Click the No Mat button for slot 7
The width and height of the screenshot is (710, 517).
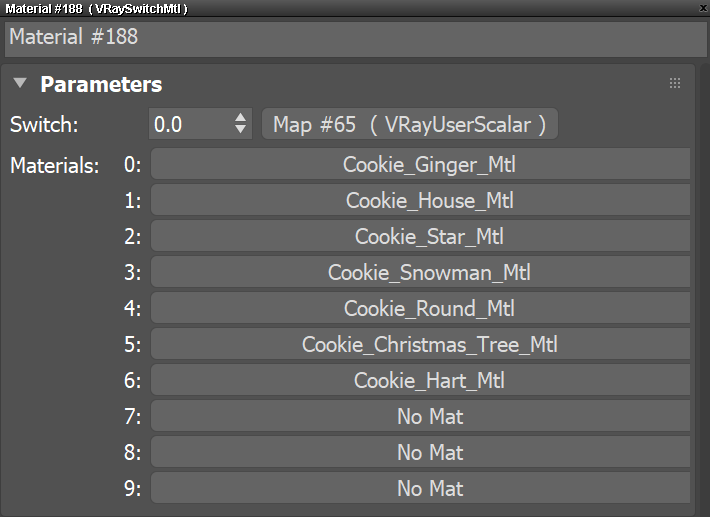(420, 416)
